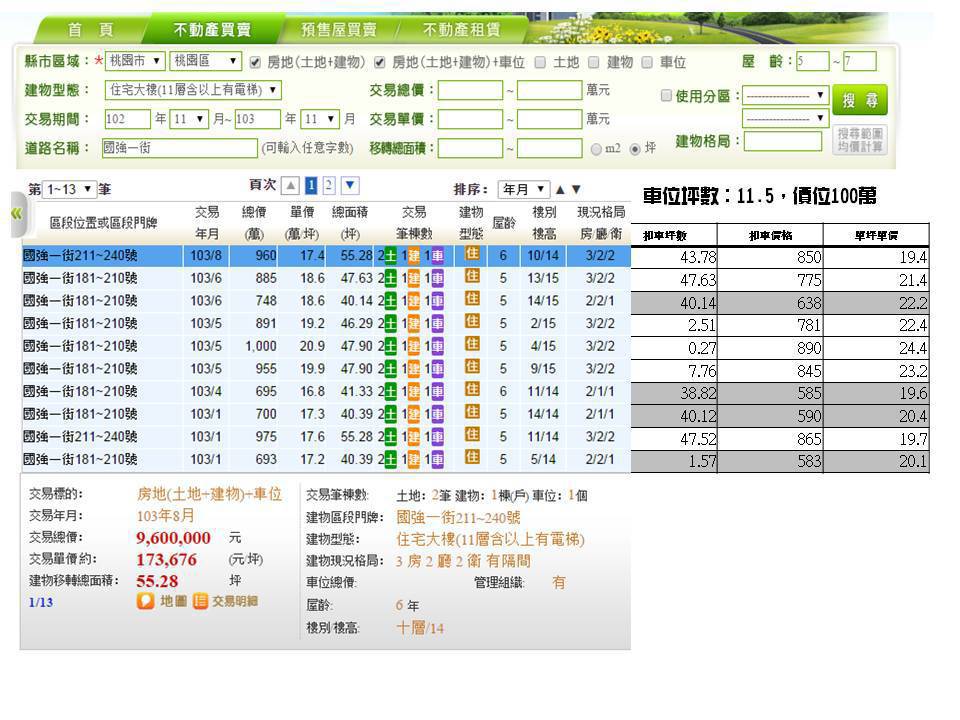
Task: Enable the 土地 checkbox
Action: coord(540,62)
